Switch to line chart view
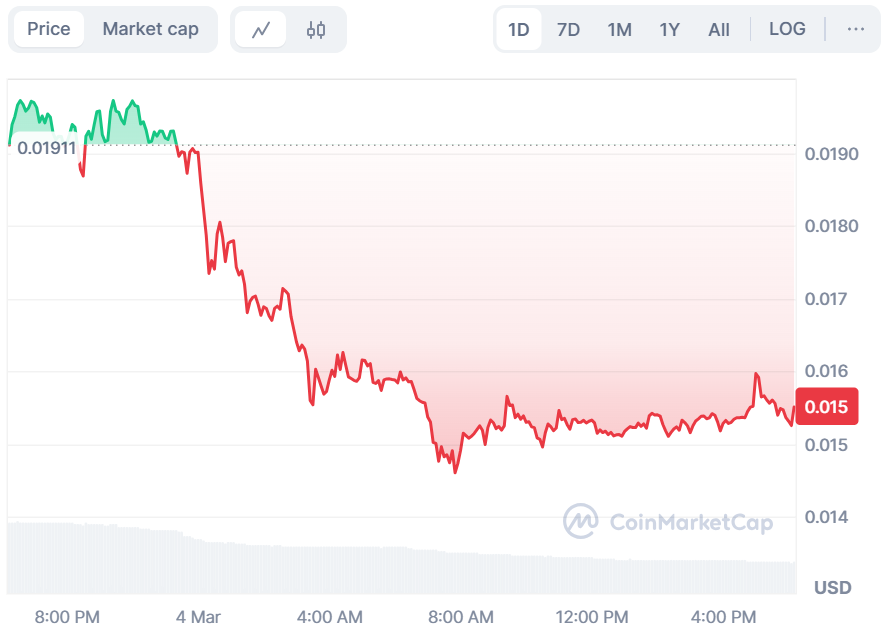The width and height of the screenshot is (889, 643). point(261,30)
